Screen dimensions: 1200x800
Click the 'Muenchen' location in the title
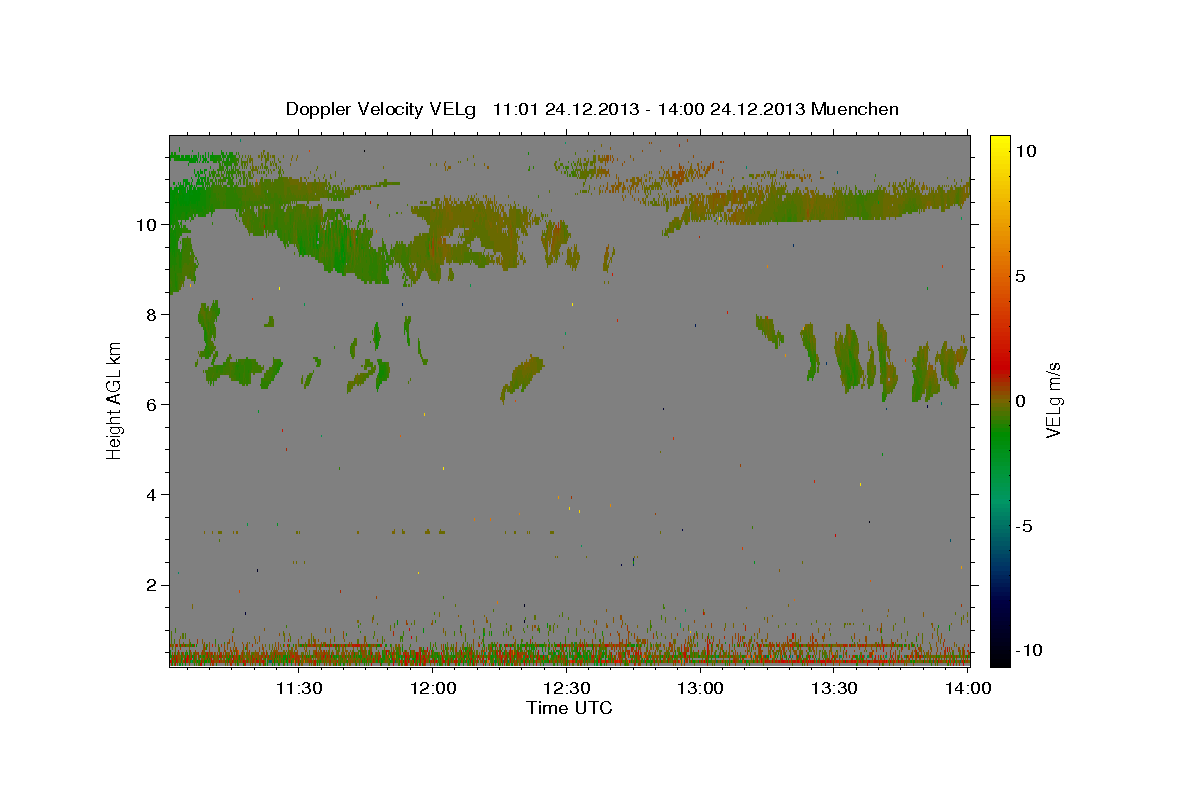pos(855,109)
